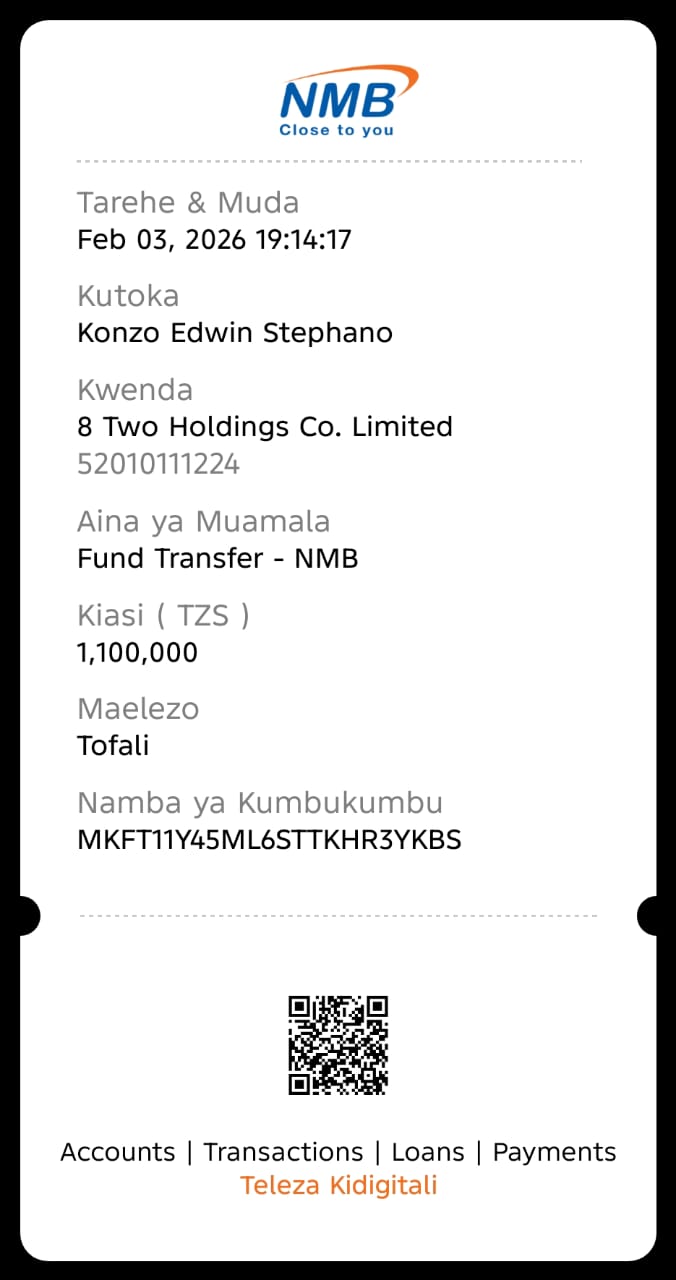This screenshot has width=676, height=1280.
Task: Open the Payments footer link
Action: pos(554,1152)
